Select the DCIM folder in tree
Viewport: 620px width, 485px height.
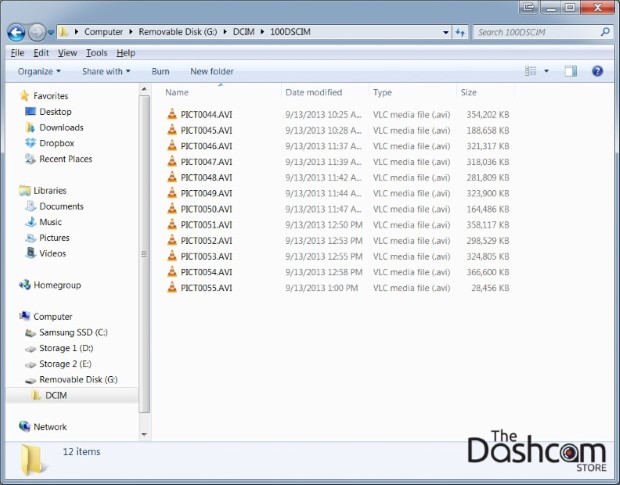[x=57, y=395]
